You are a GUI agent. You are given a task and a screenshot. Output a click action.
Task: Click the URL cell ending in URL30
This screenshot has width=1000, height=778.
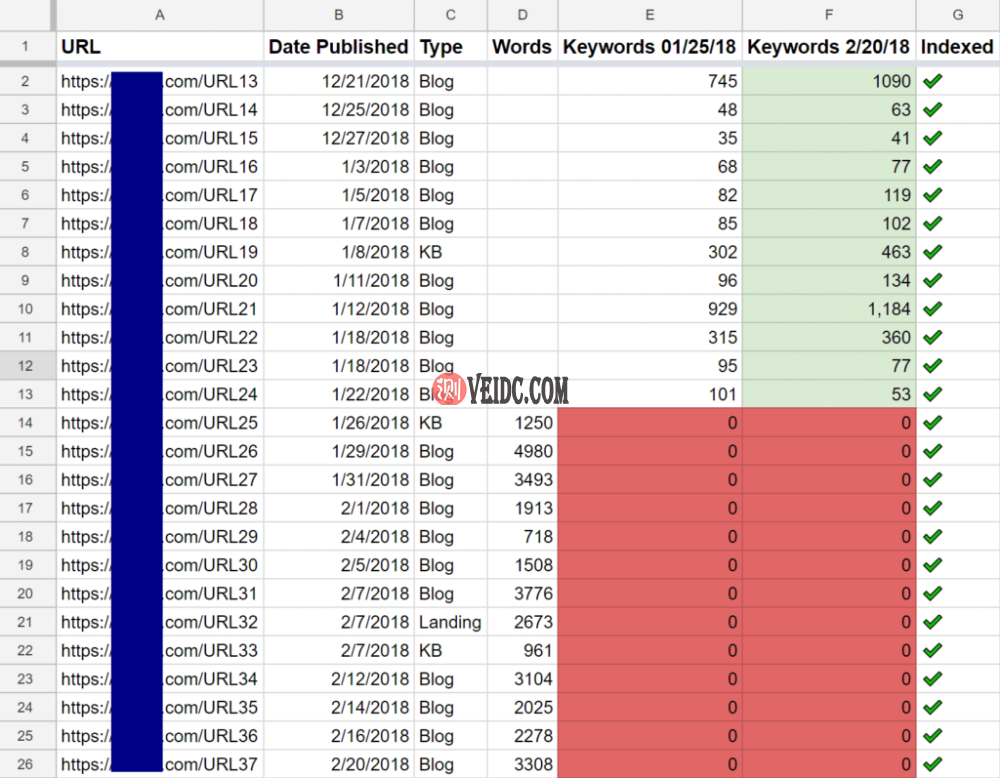click(160, 565)
